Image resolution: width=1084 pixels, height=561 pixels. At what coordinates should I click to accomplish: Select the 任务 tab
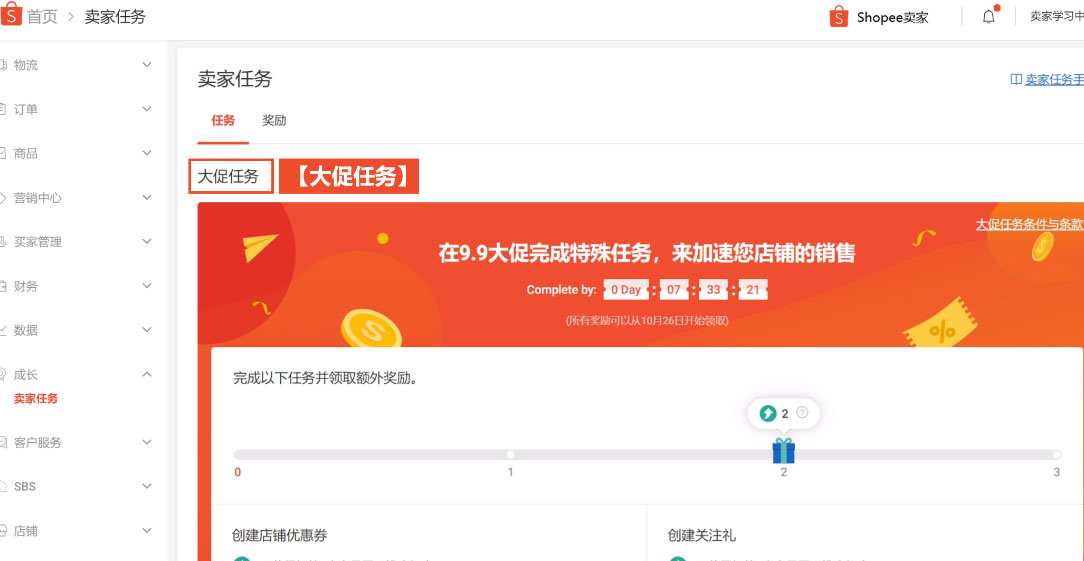[223, 121]
